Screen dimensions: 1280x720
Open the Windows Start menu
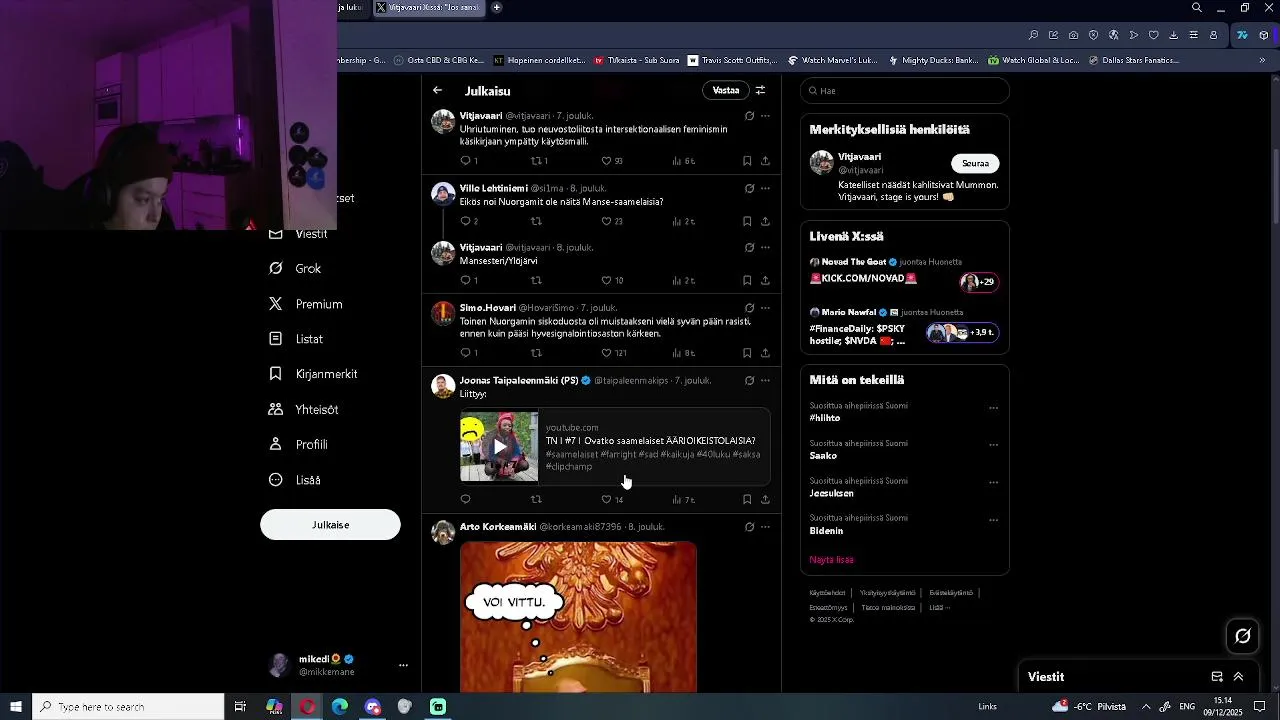(x=16, y=707)
